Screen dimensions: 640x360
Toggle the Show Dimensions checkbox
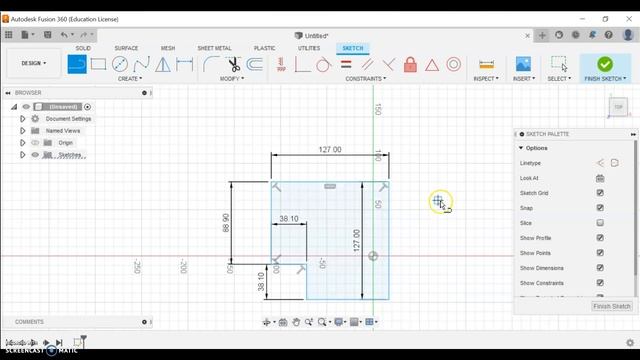click(600, 268)
